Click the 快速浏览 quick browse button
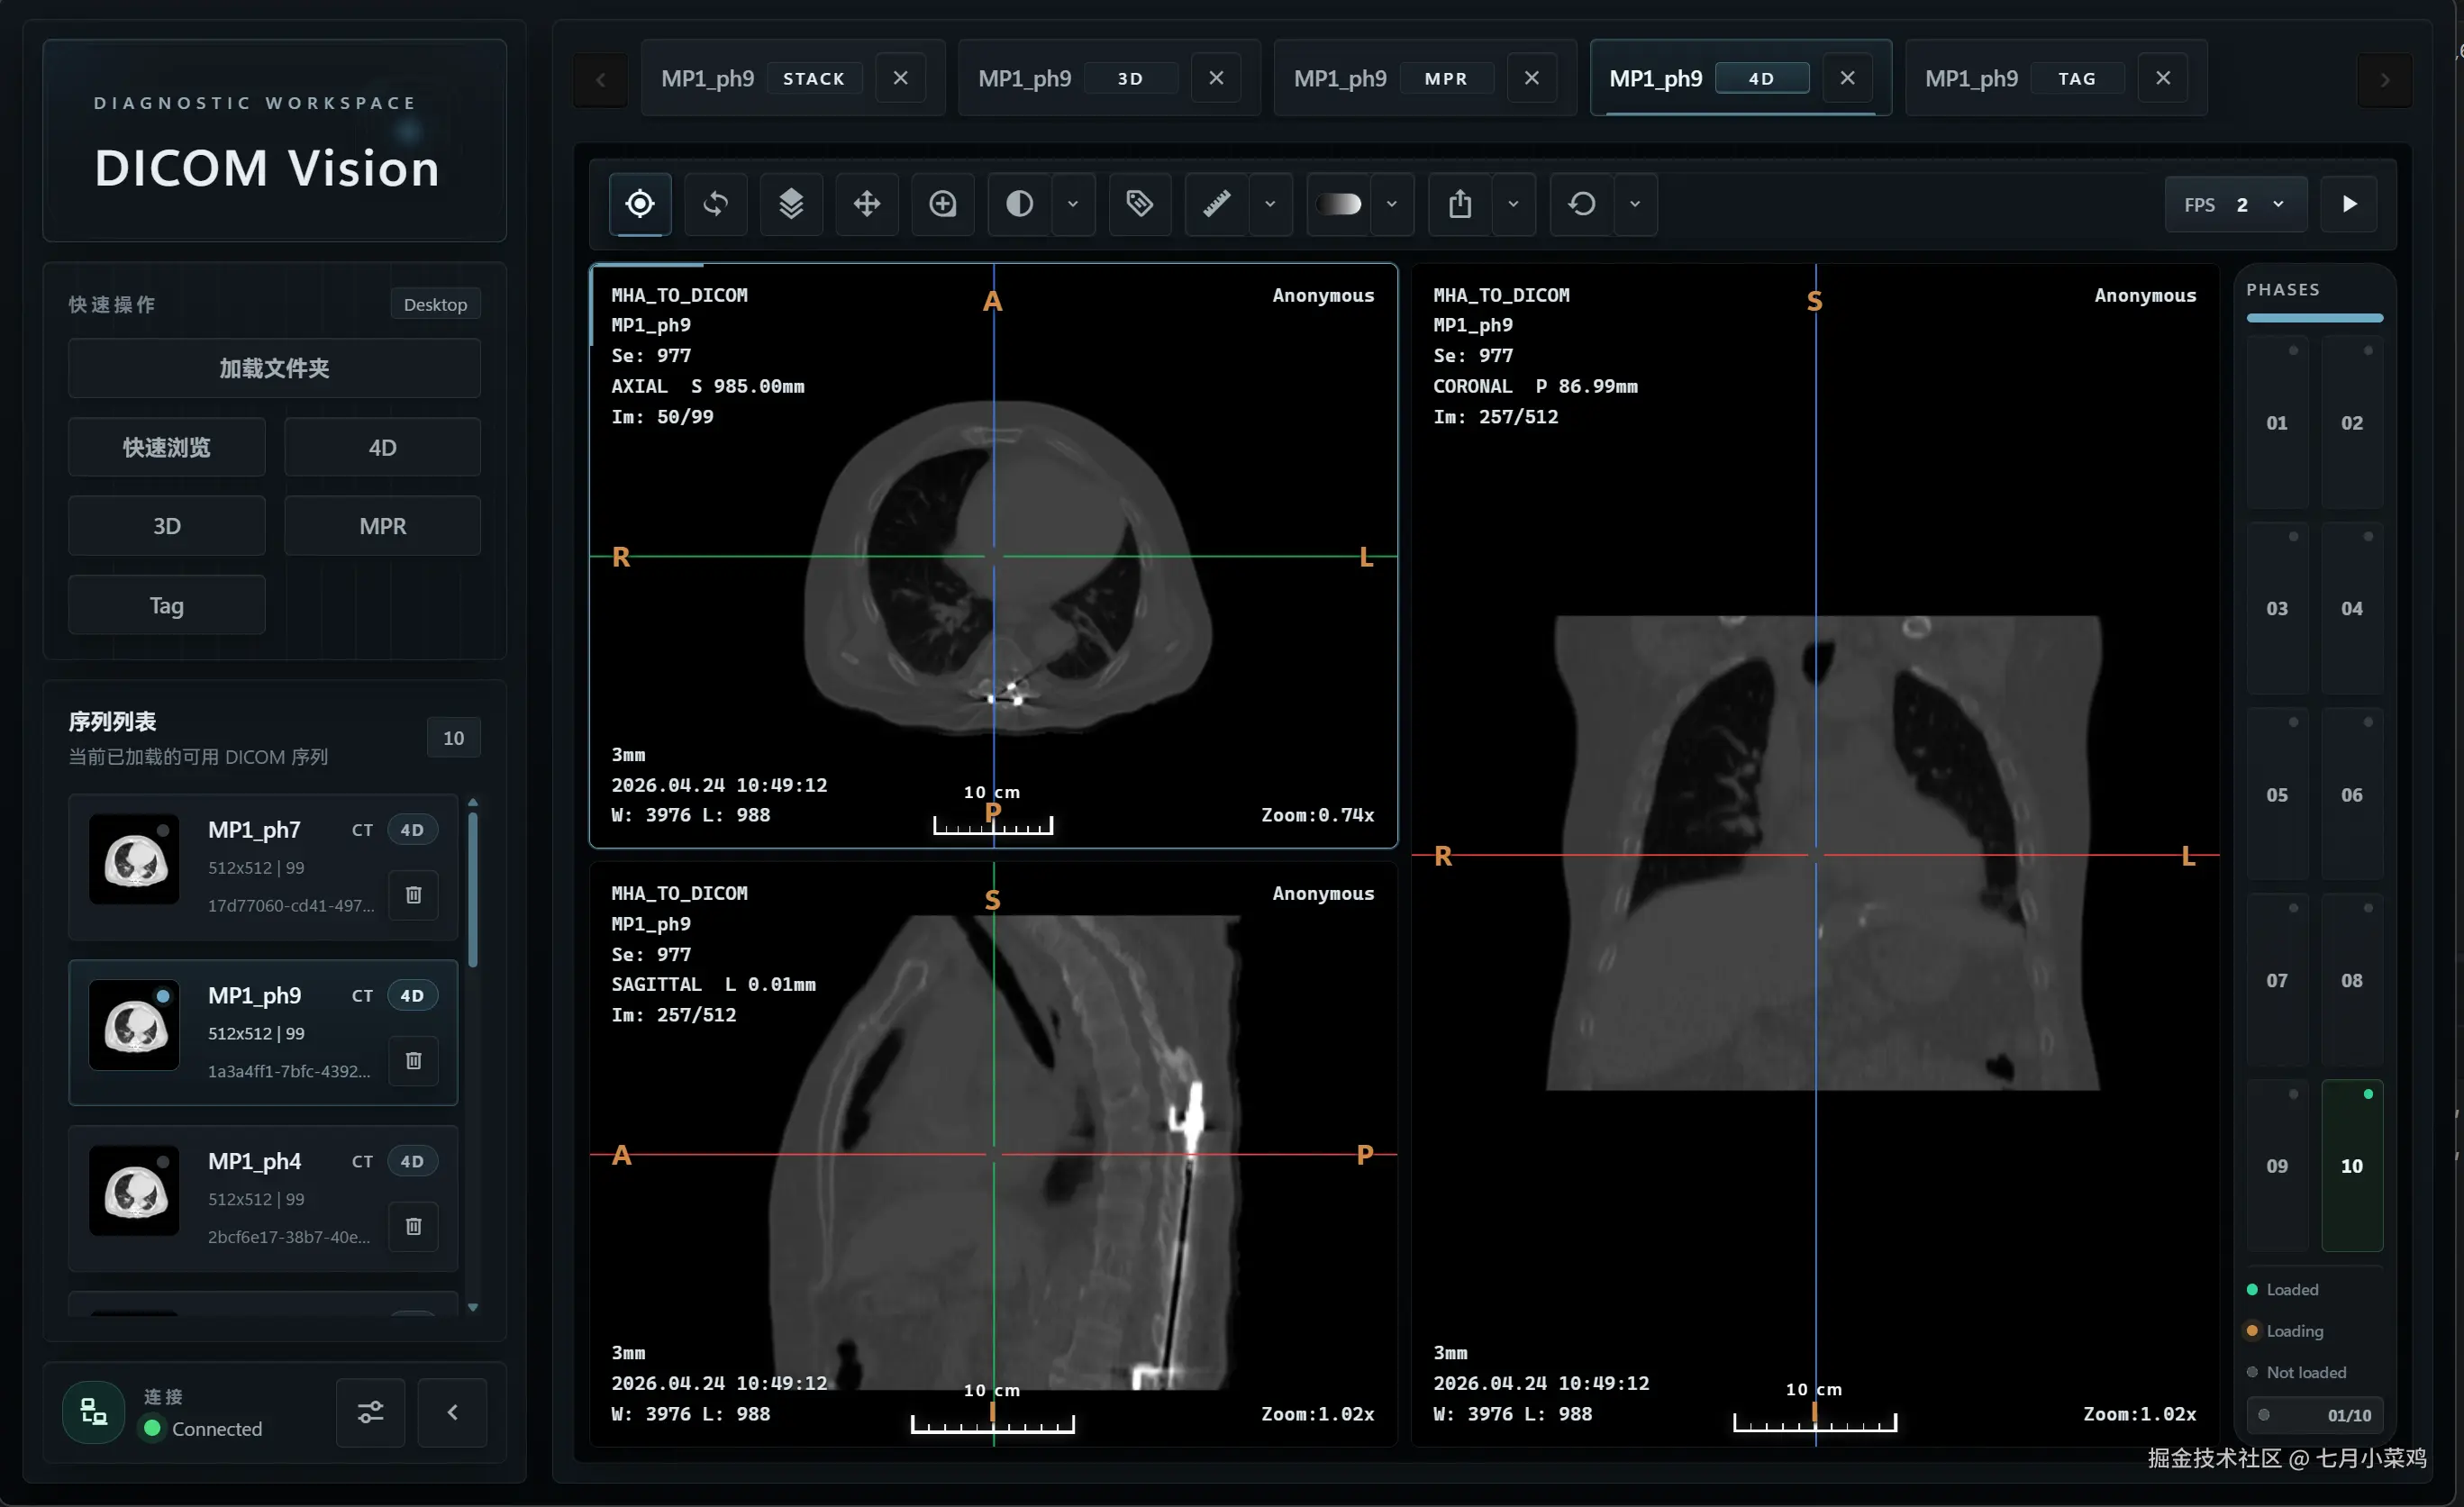This screenshot has height=1507, width=2464. tap(166, 447)
